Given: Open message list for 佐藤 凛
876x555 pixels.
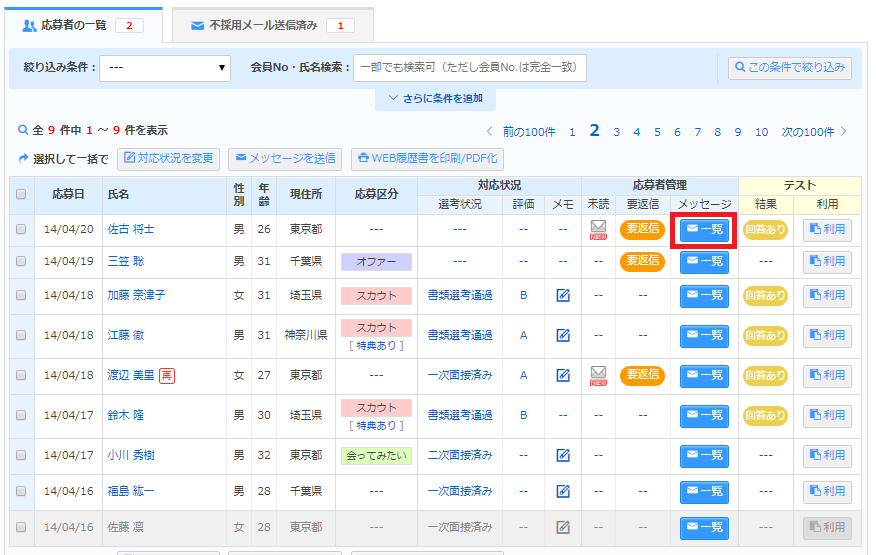Looking at the screenshot, I should pos(704,527).
